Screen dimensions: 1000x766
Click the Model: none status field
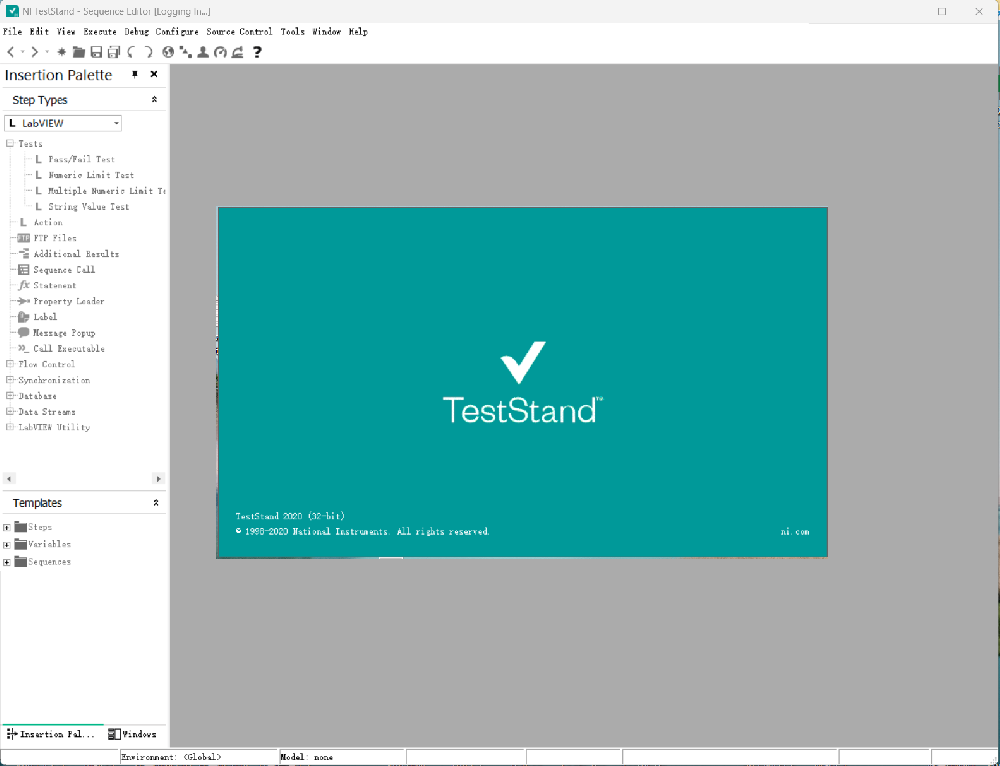(342, 757)
